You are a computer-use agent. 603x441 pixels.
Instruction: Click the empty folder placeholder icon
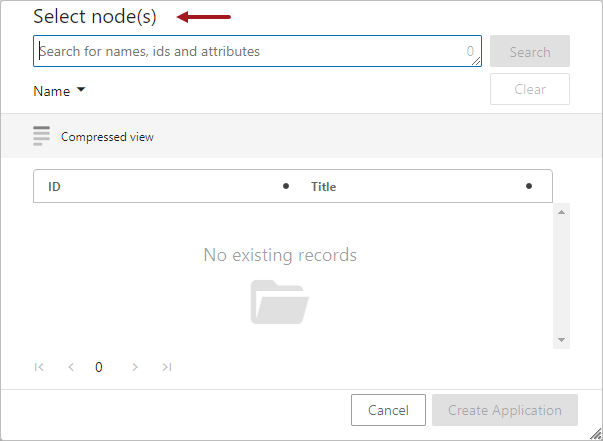click(280, 302)
